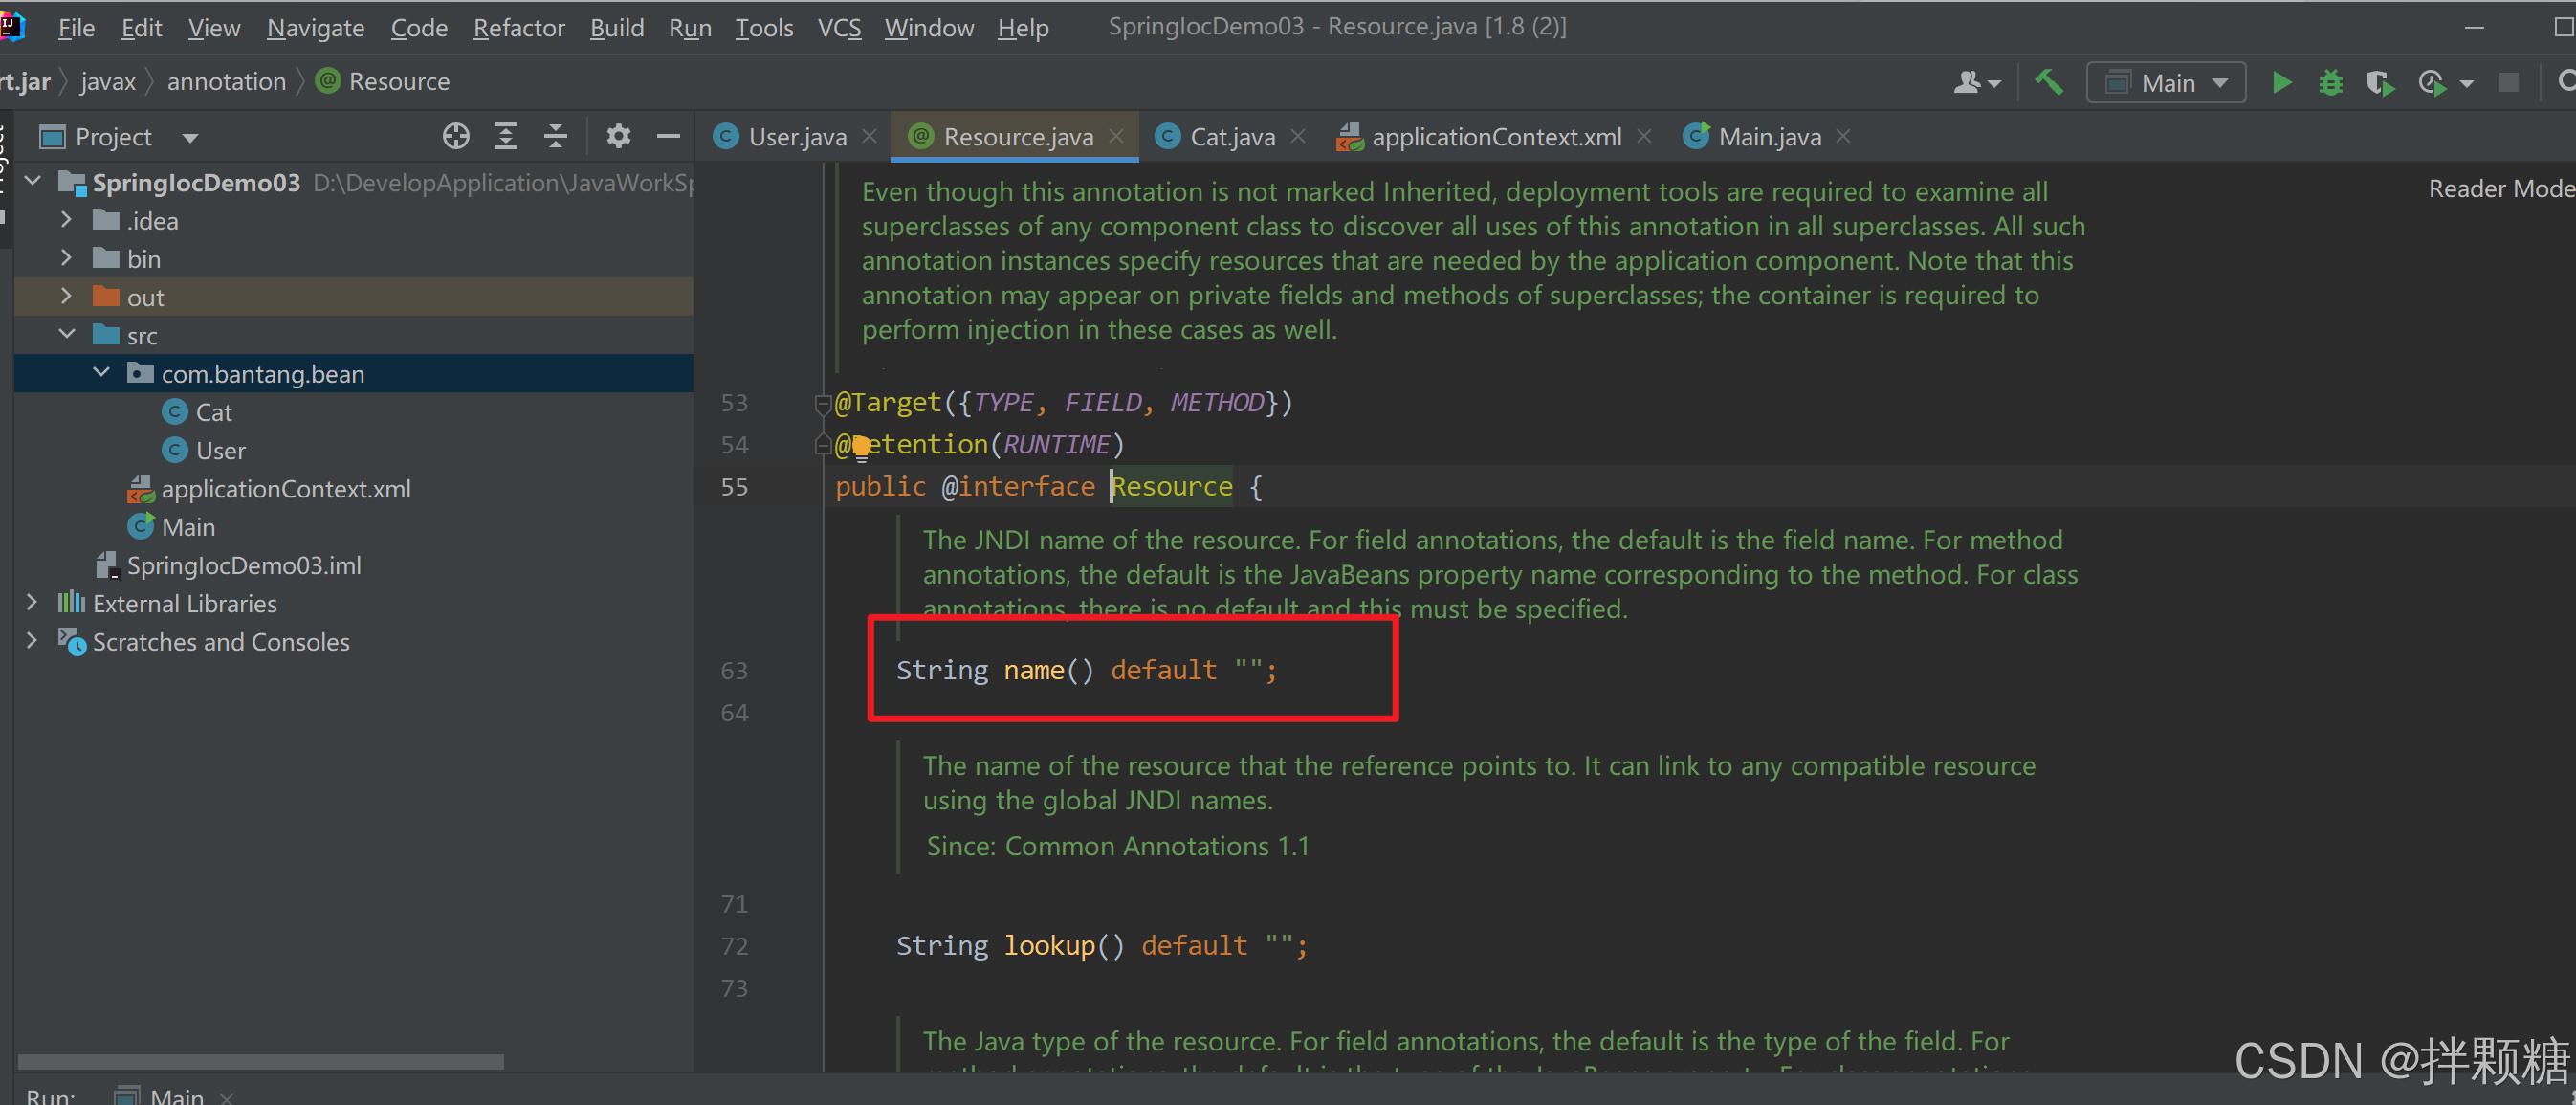Image resolution: width=2576 pixels, height=1105 pixels.
Task: Click the Build project hammer icon
Action: [2048, 82]
